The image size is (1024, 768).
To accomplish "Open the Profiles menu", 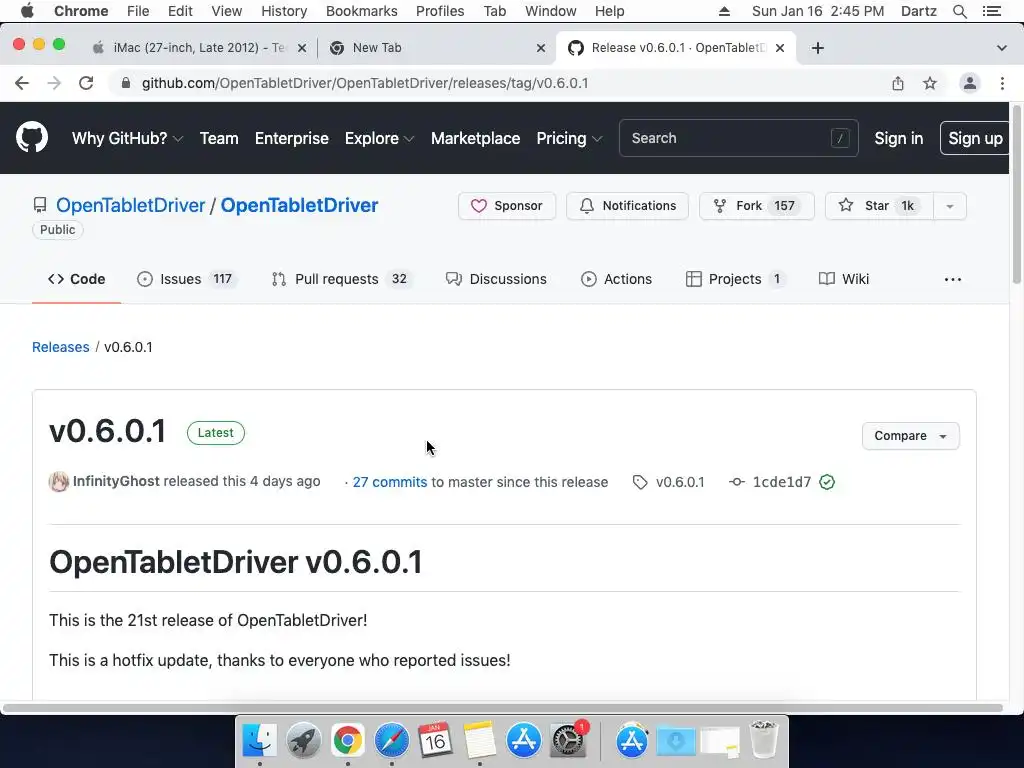I will [440, 11].
